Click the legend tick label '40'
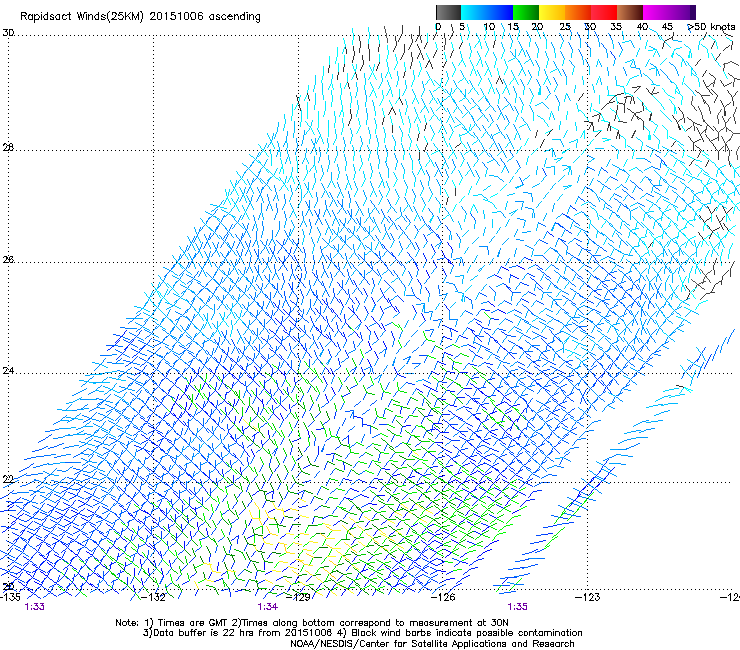740x650 pixels. pyautogui.click(x=642, y=27)
